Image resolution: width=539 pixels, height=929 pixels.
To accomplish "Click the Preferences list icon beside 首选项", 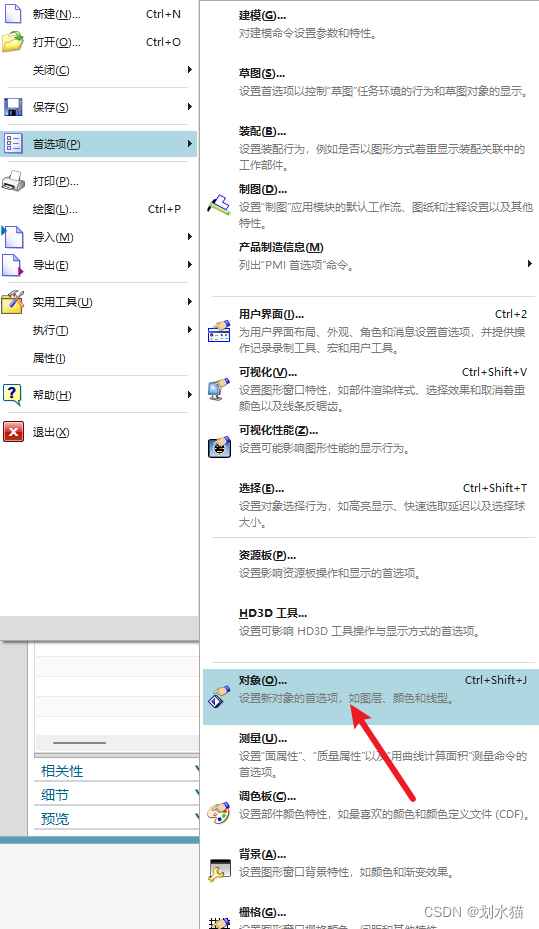I will [x=13, y=143].
